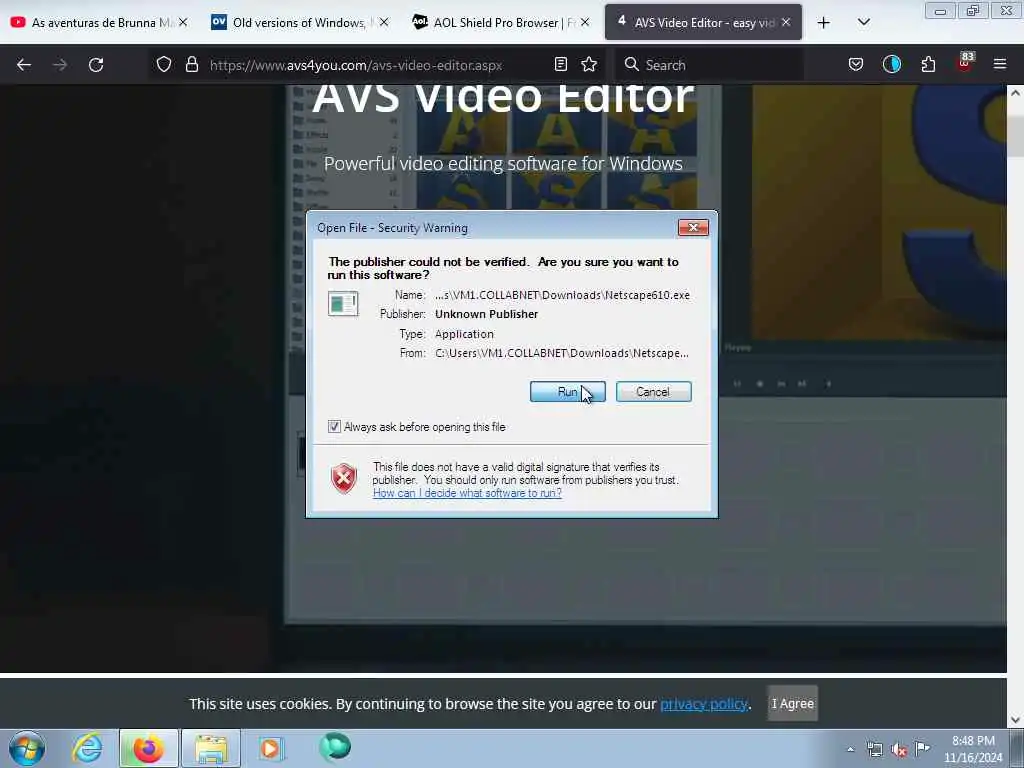The height and width of the screenshot is (768, 1024).
Task: Open a new browser tab
Action: tap(824, 23)
